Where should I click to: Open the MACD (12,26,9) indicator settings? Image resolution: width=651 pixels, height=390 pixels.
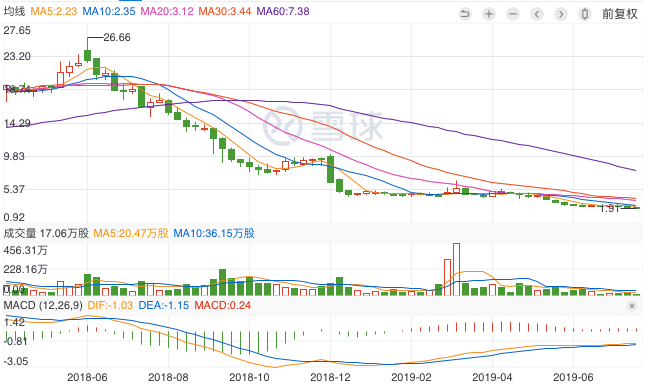(43, 306)
